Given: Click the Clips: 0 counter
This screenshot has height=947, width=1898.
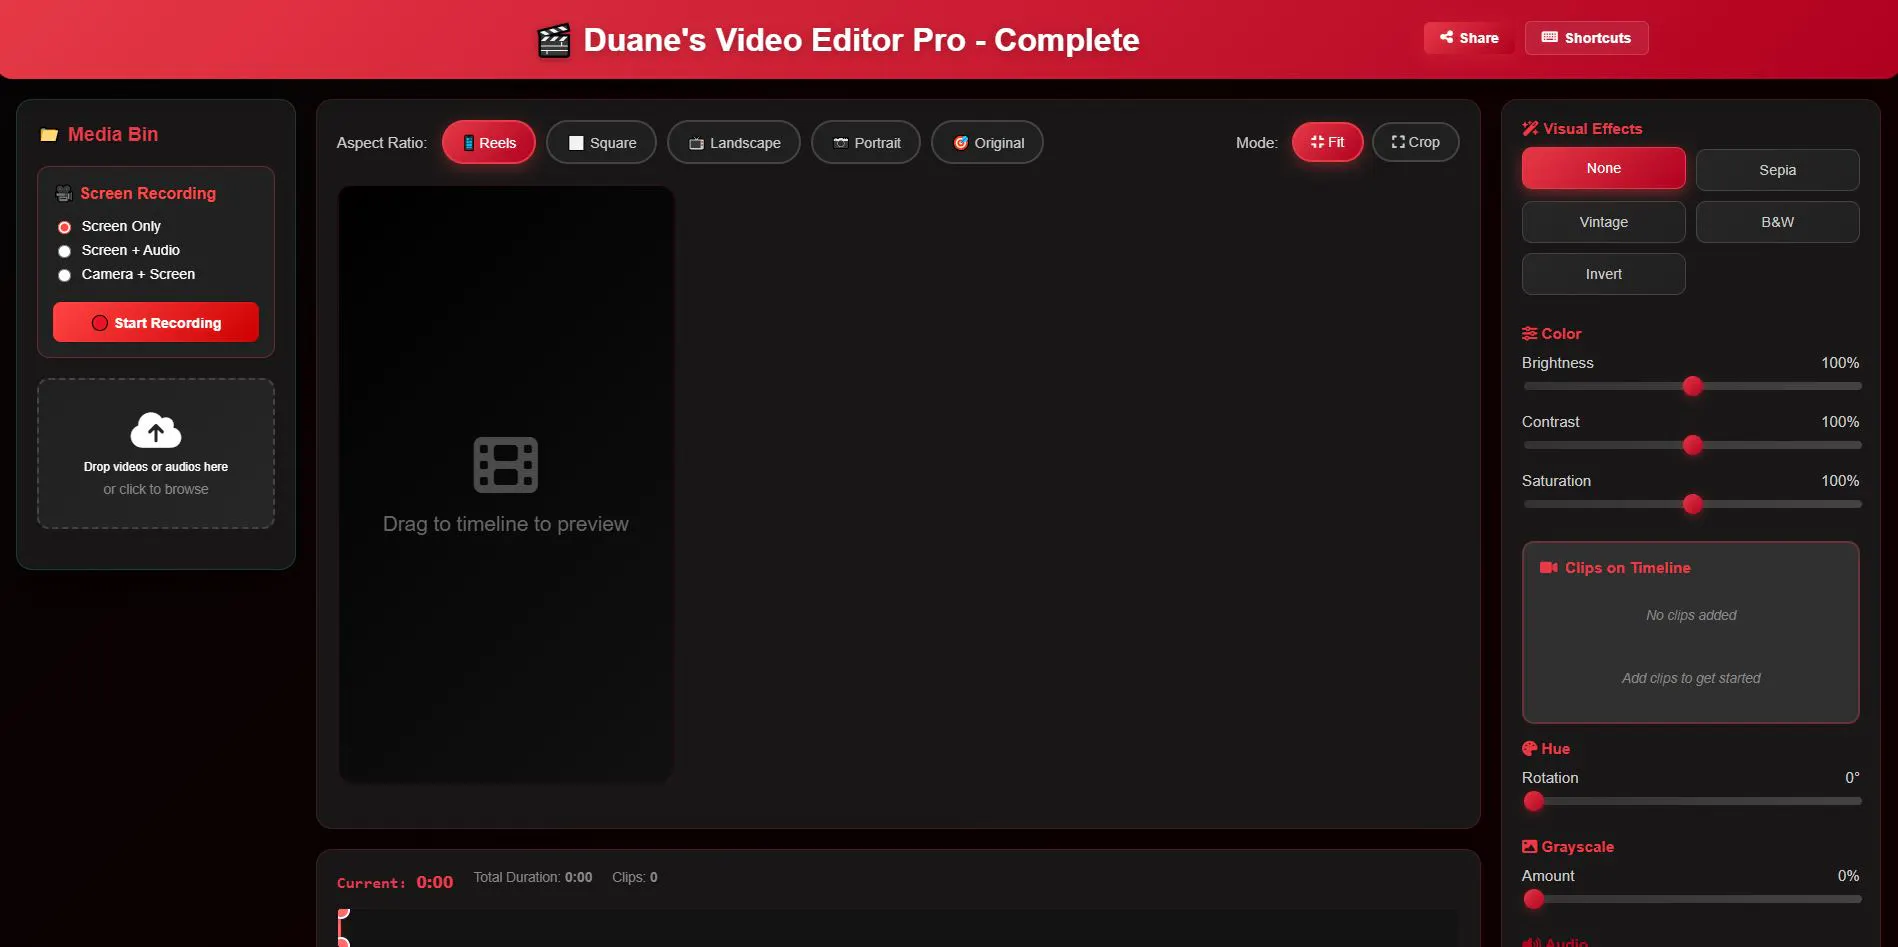Looking at the screenshot, I should click(x=635, y=877).
